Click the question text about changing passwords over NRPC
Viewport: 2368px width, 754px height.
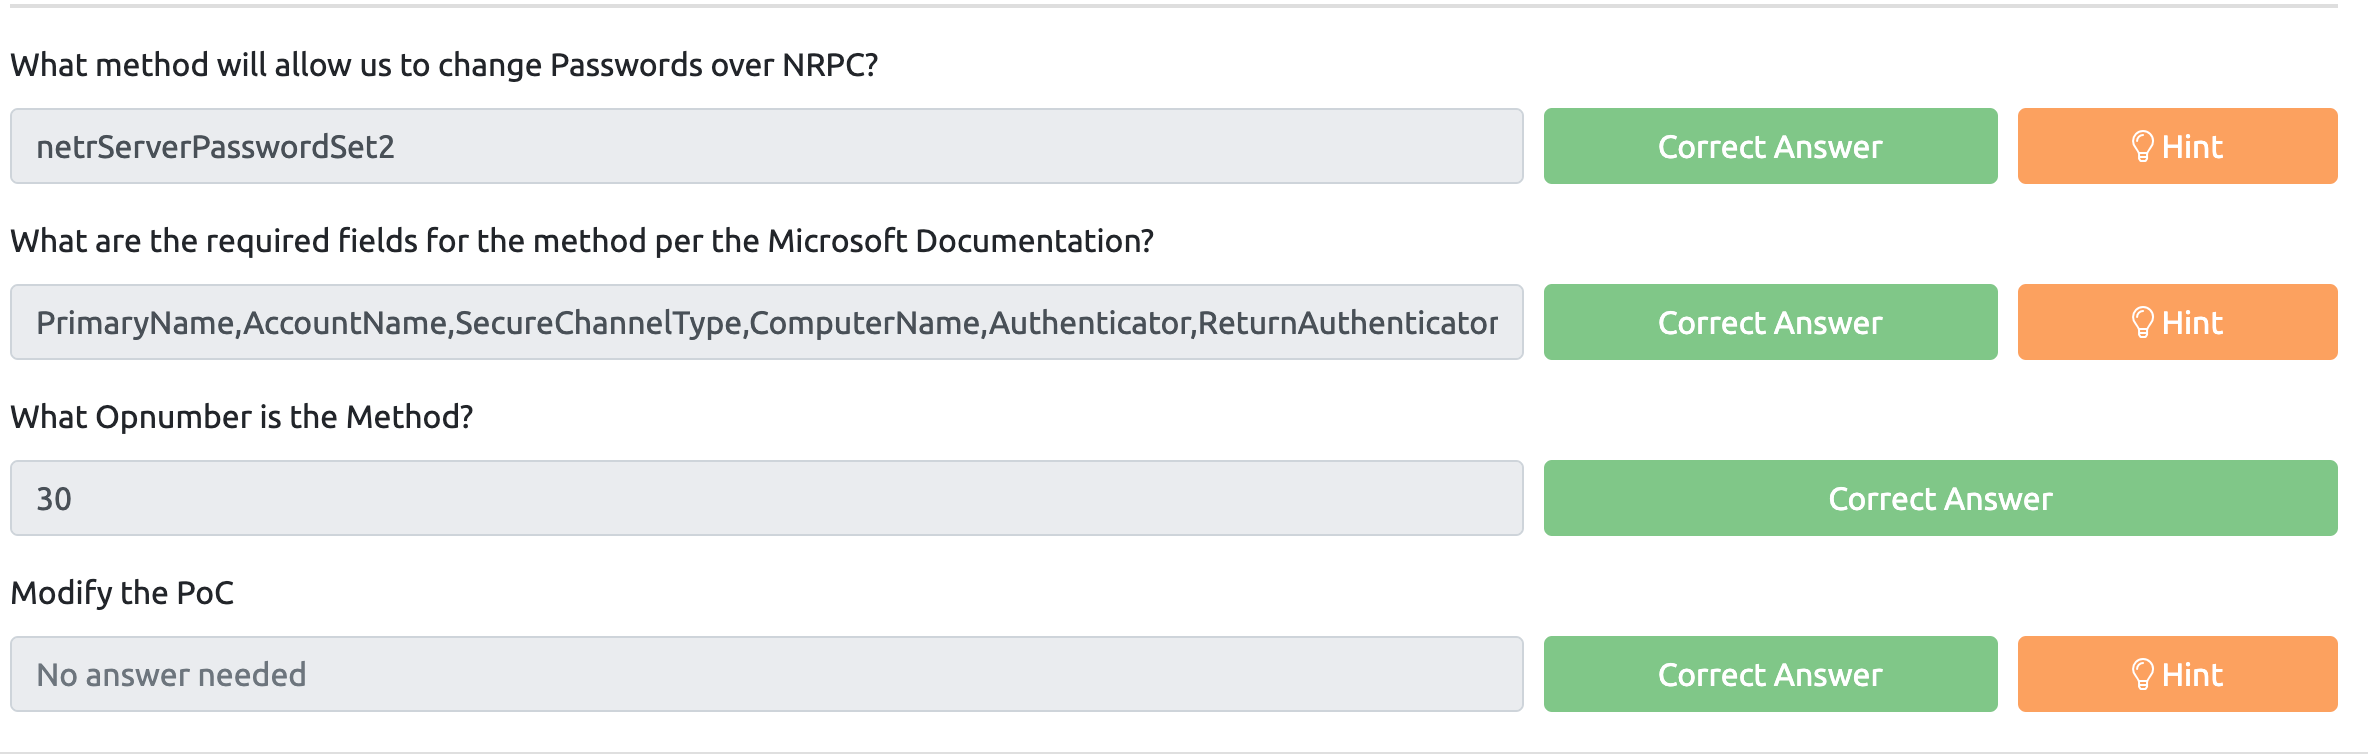coord(444,65)
